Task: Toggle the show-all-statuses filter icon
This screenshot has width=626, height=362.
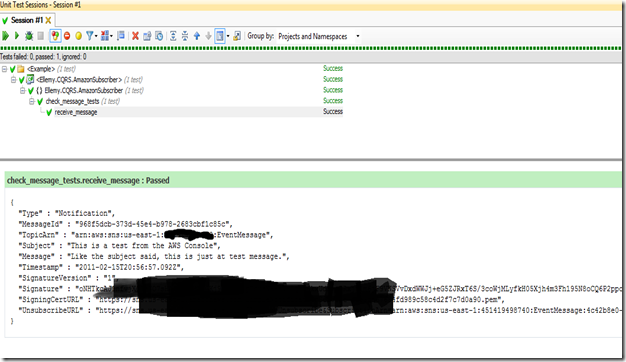Action: [x=55, y=36]
